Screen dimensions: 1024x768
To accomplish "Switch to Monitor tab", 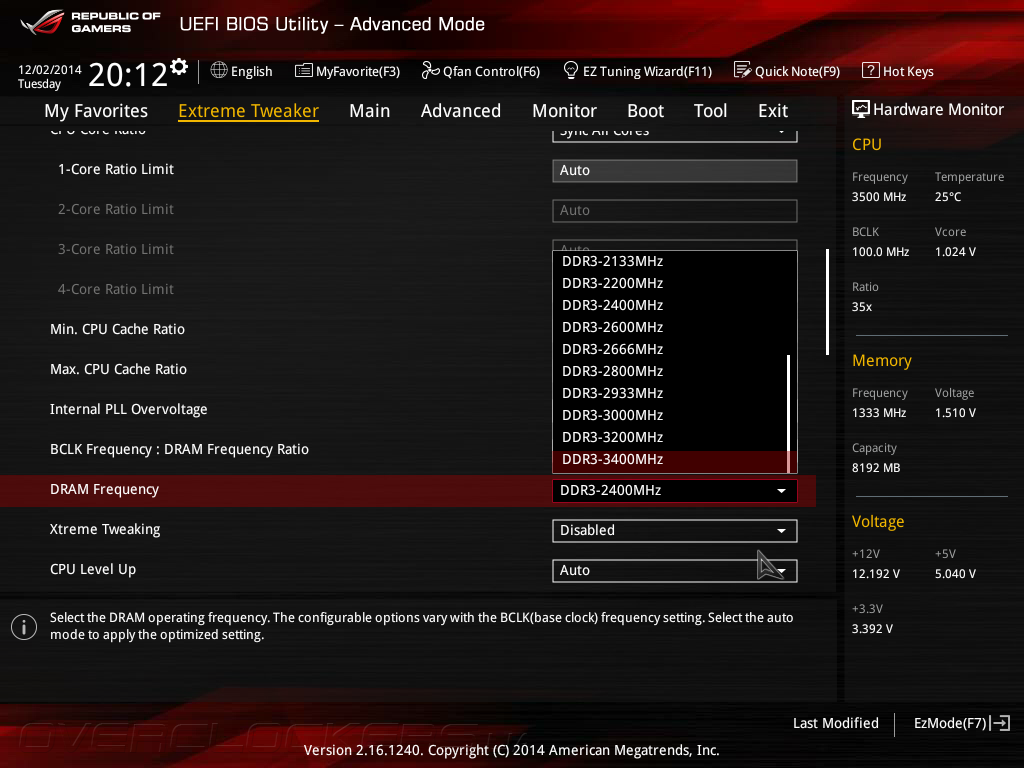I will 564,111.
